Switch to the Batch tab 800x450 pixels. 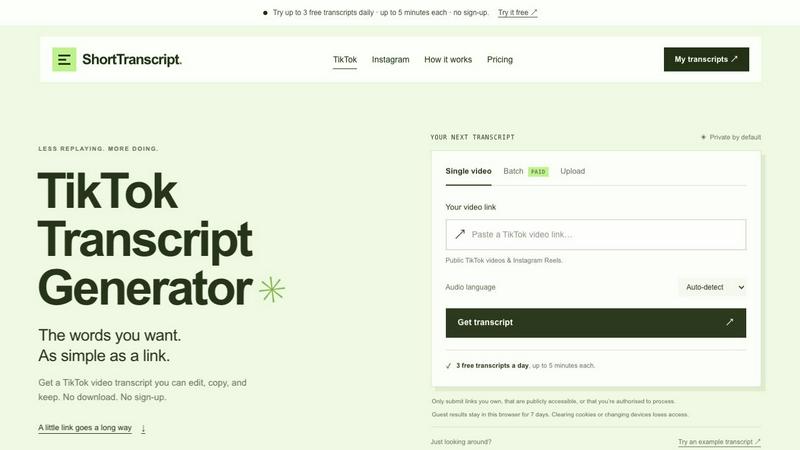pyautogui.click(x=513, y=171)
